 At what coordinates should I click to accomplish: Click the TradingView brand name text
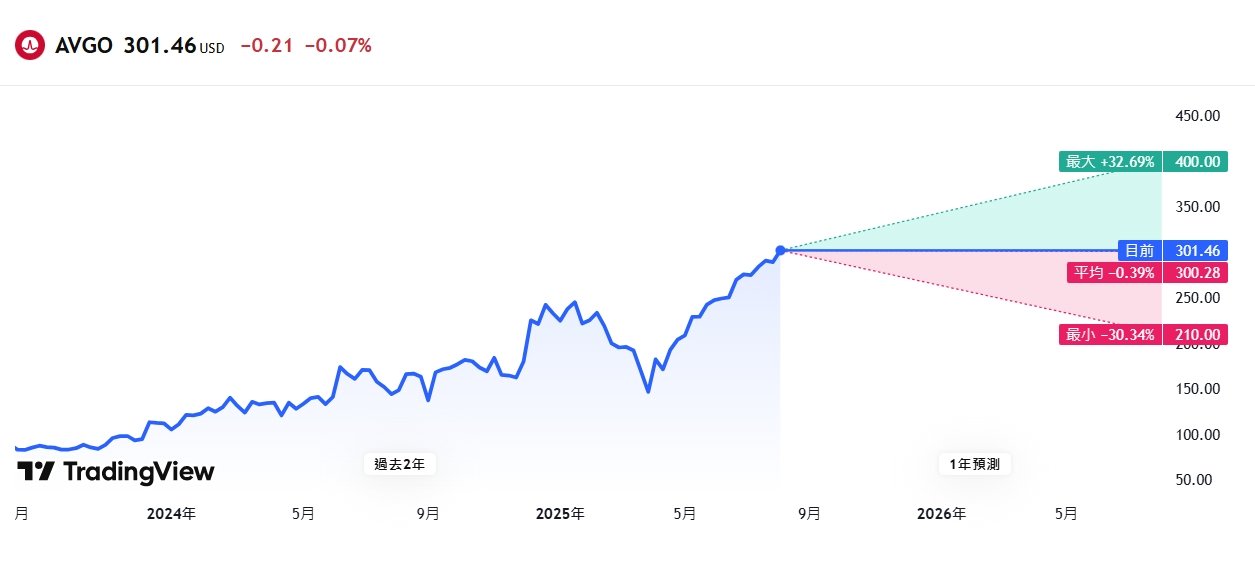click(139, 471)
